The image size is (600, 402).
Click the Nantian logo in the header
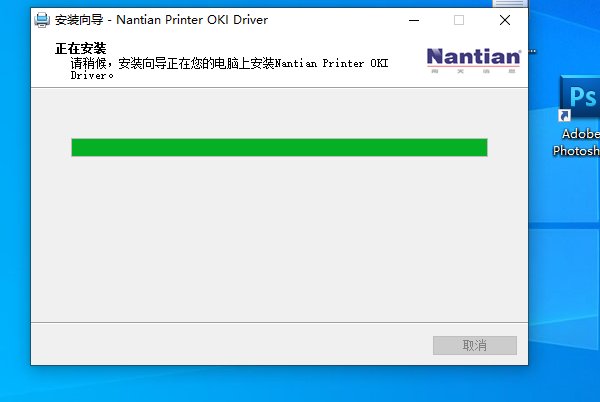click(x=473, y=60)
